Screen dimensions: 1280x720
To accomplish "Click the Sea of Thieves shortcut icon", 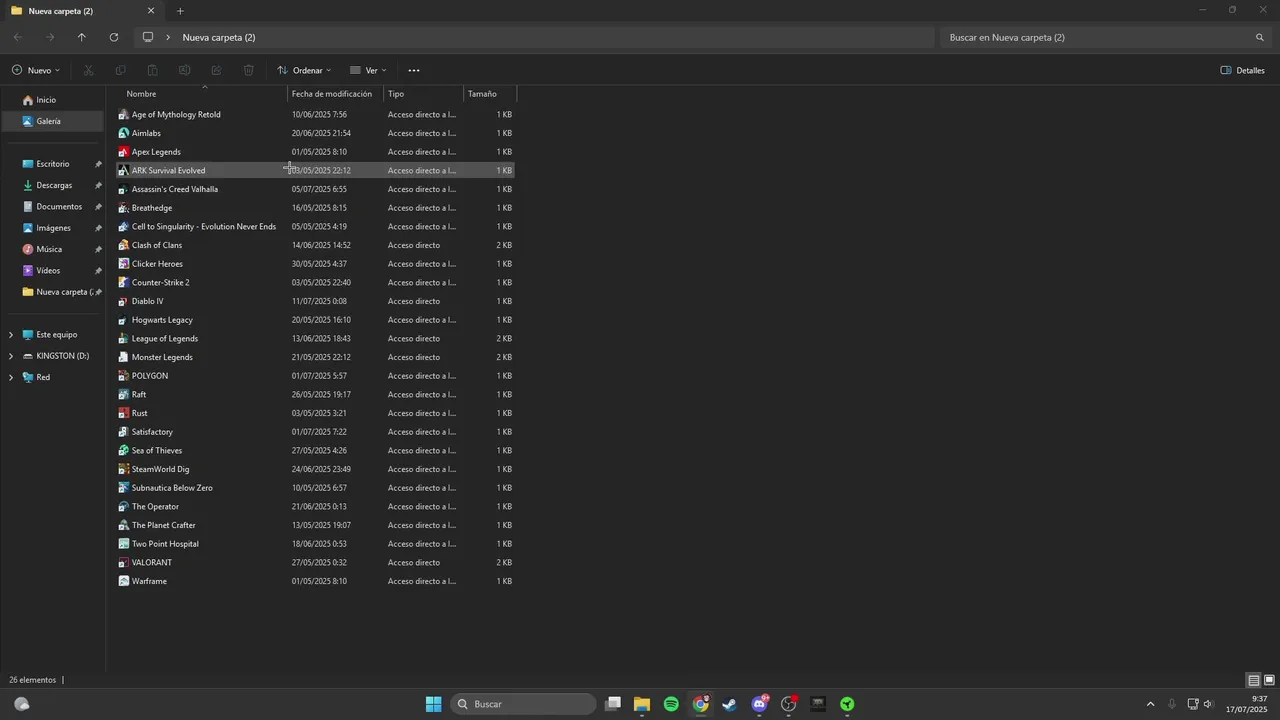I will [x=124, y=450].
